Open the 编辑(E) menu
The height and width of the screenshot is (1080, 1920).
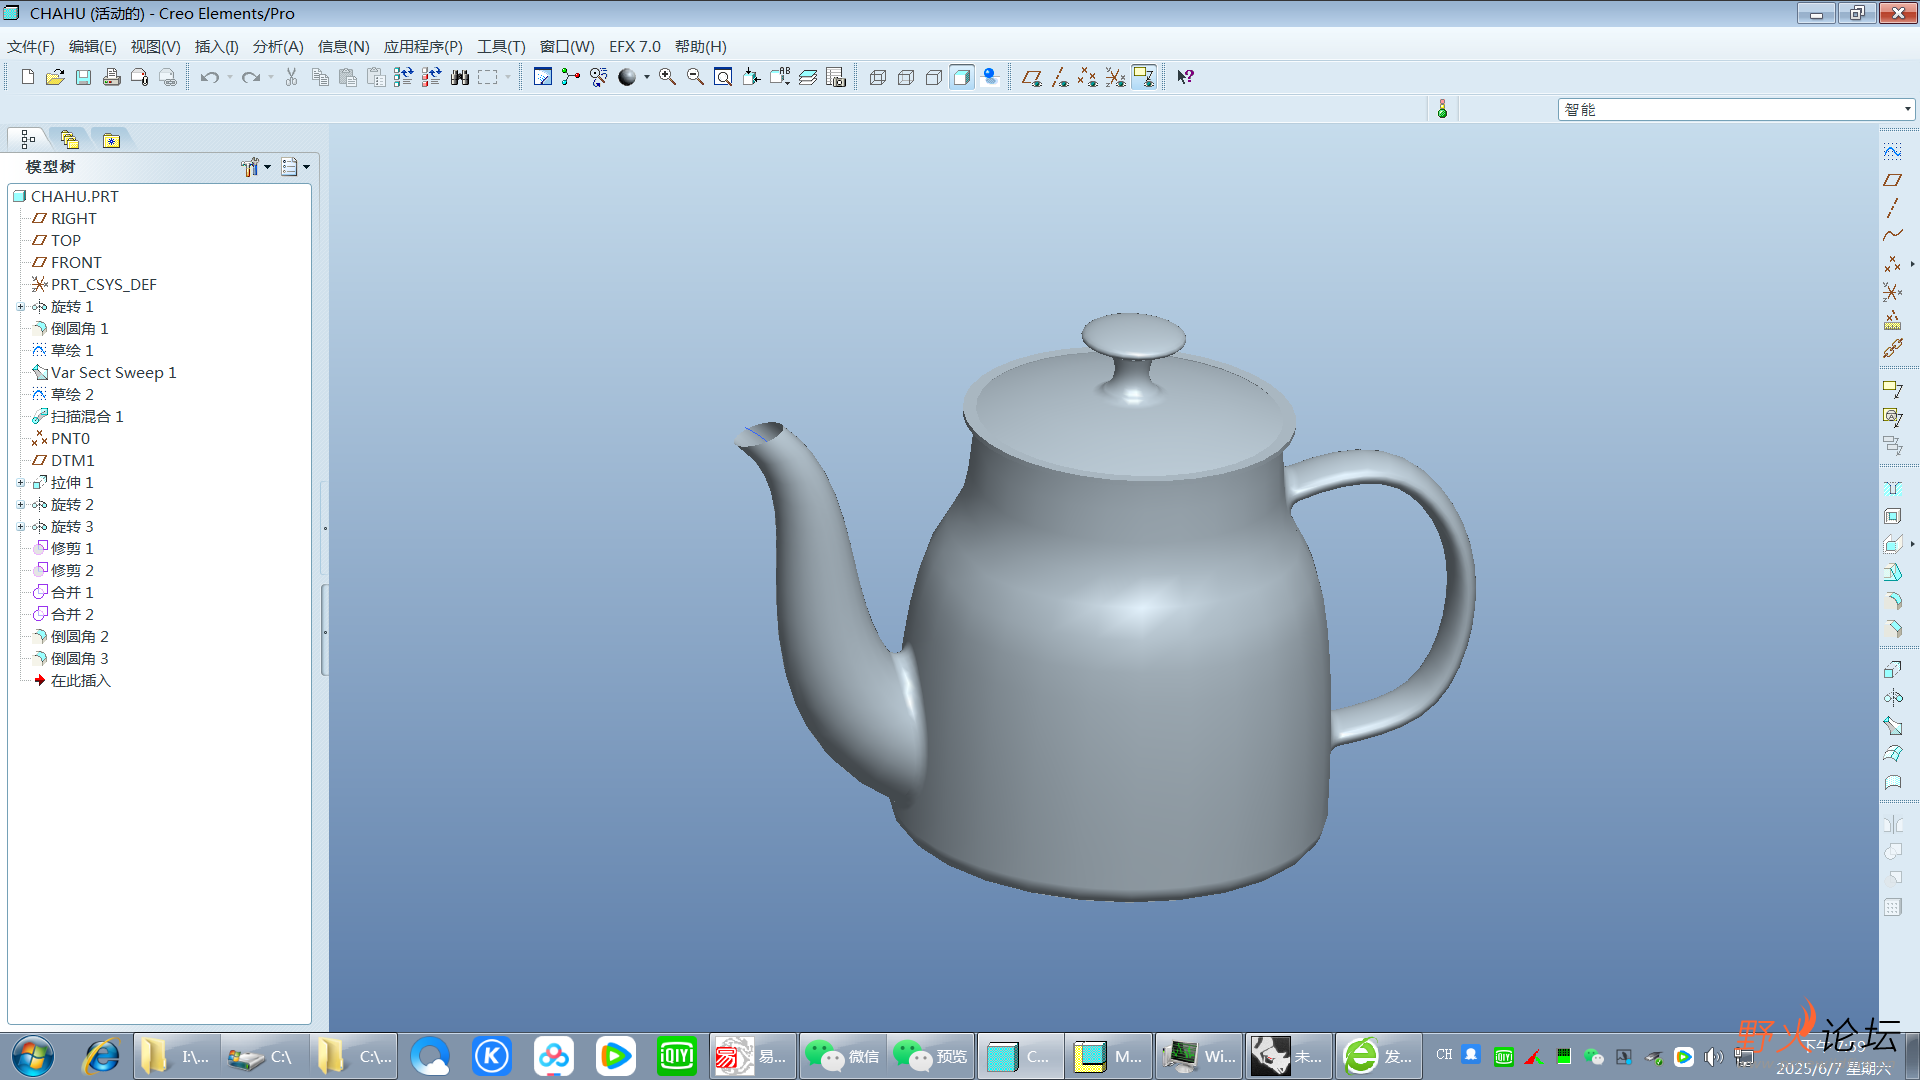coord(93,47)
